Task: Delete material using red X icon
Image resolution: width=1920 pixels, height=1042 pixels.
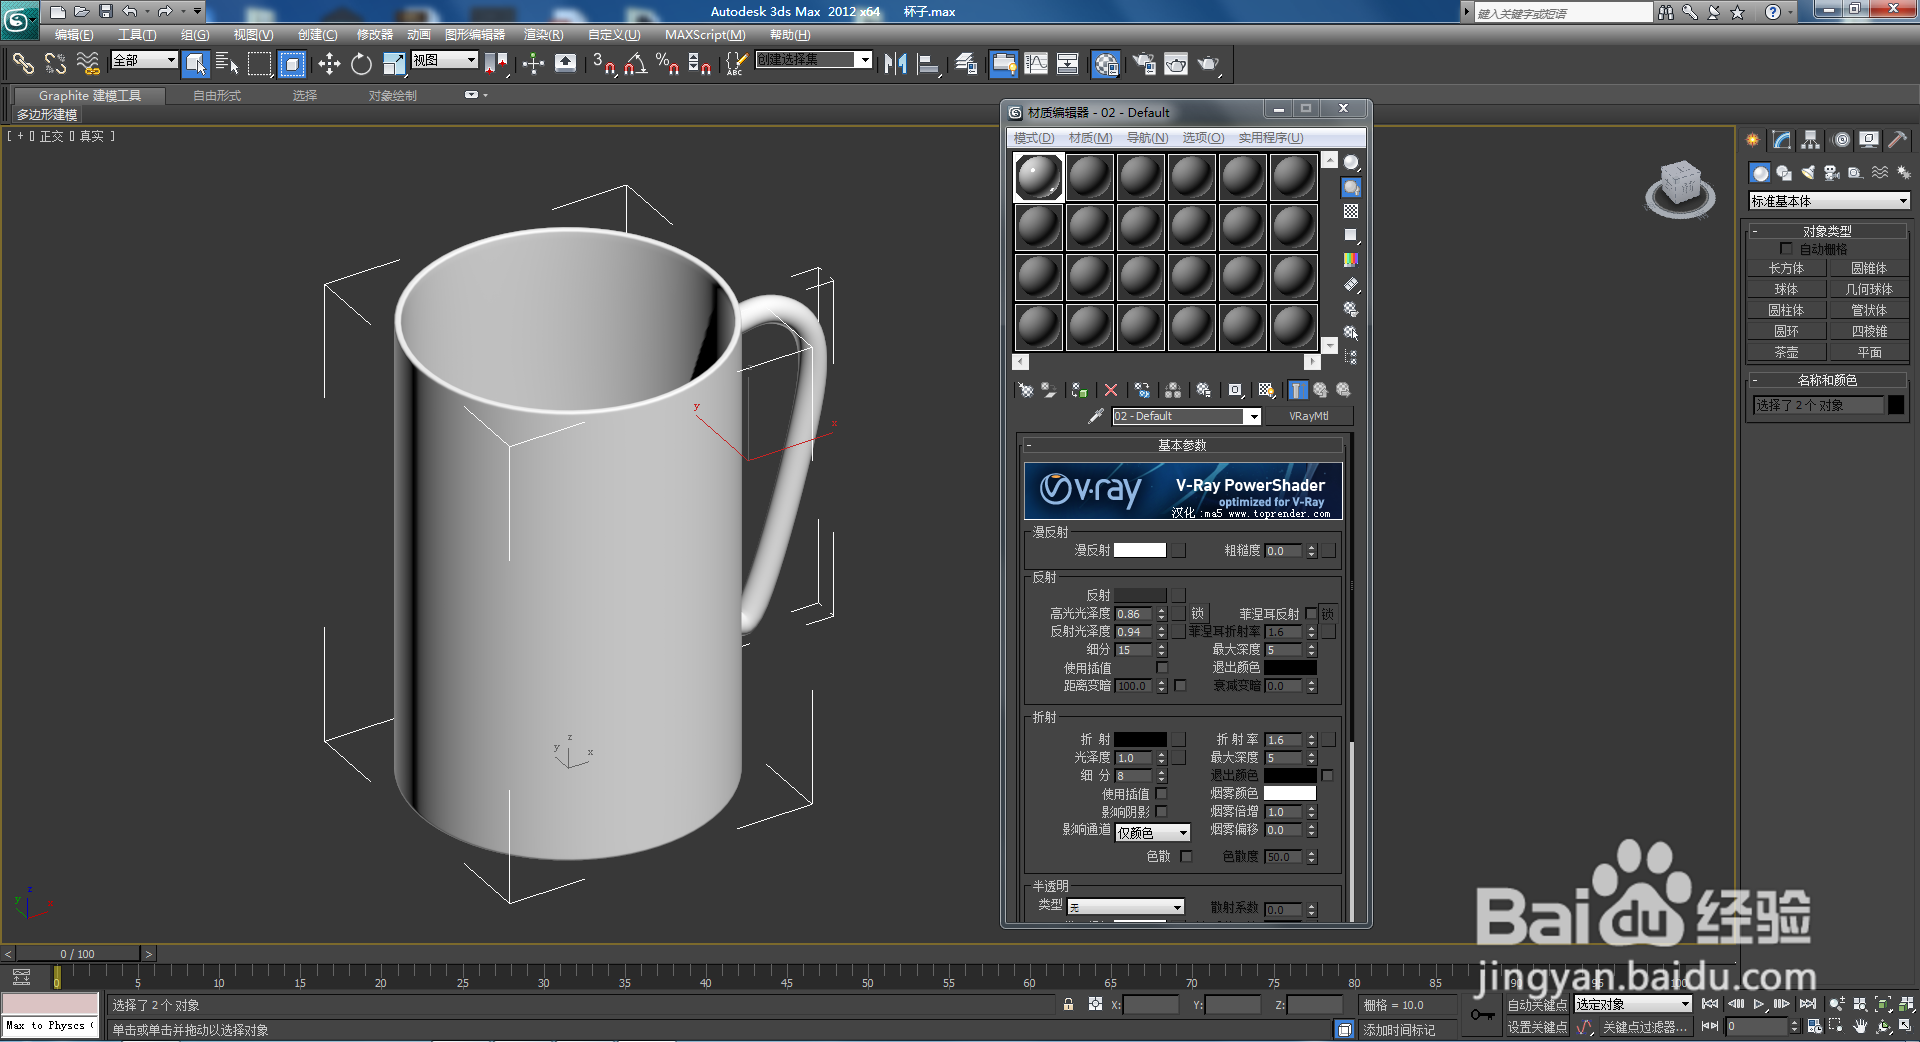Action: (1110, 390)
